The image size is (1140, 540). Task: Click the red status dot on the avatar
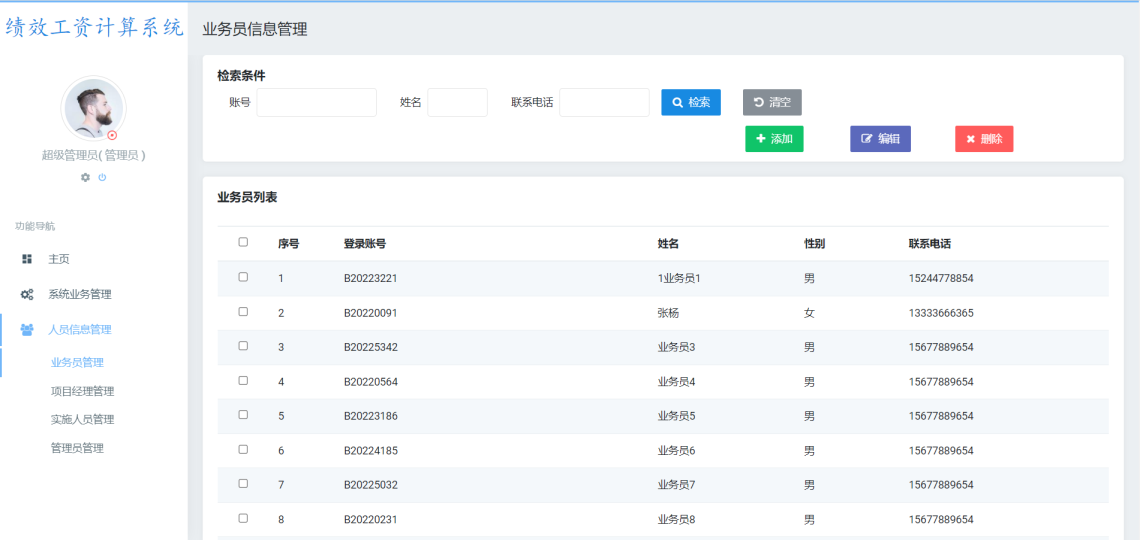(x=112, y=135)
